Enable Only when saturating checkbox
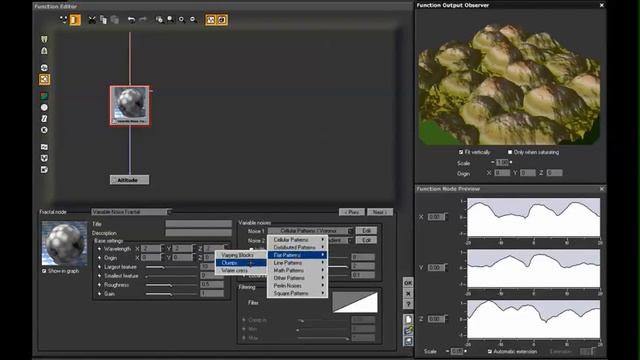Screen dimensions: 640x360 click(x=510, y=152)
